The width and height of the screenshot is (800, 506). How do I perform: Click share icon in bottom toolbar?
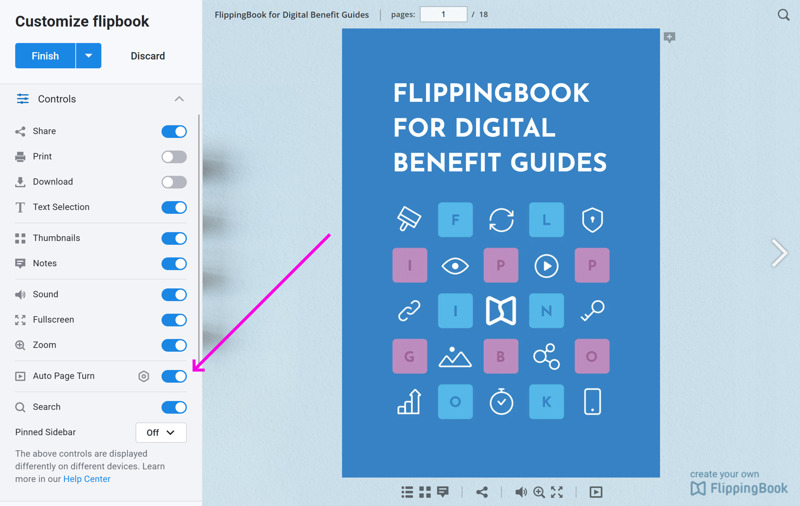(482, 492)
